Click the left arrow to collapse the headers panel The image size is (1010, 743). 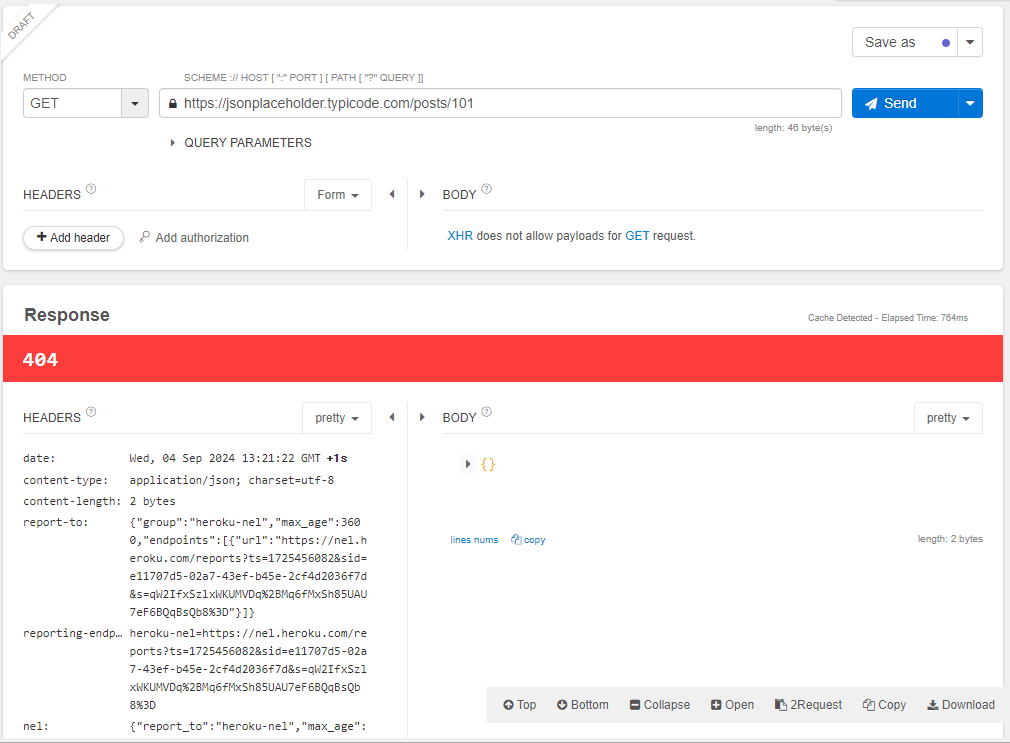click(391, 194)
